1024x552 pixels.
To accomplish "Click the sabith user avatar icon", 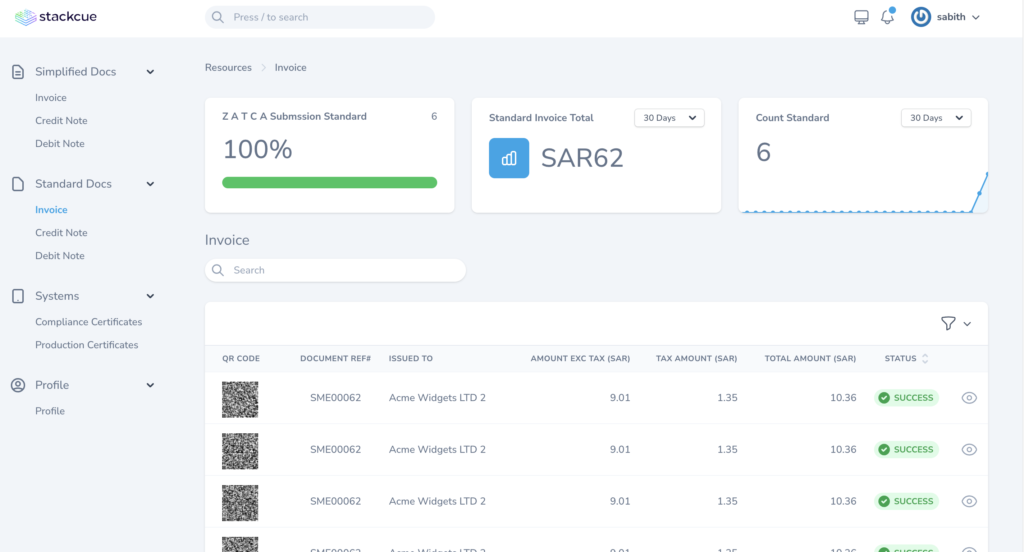I will (921, 17).
